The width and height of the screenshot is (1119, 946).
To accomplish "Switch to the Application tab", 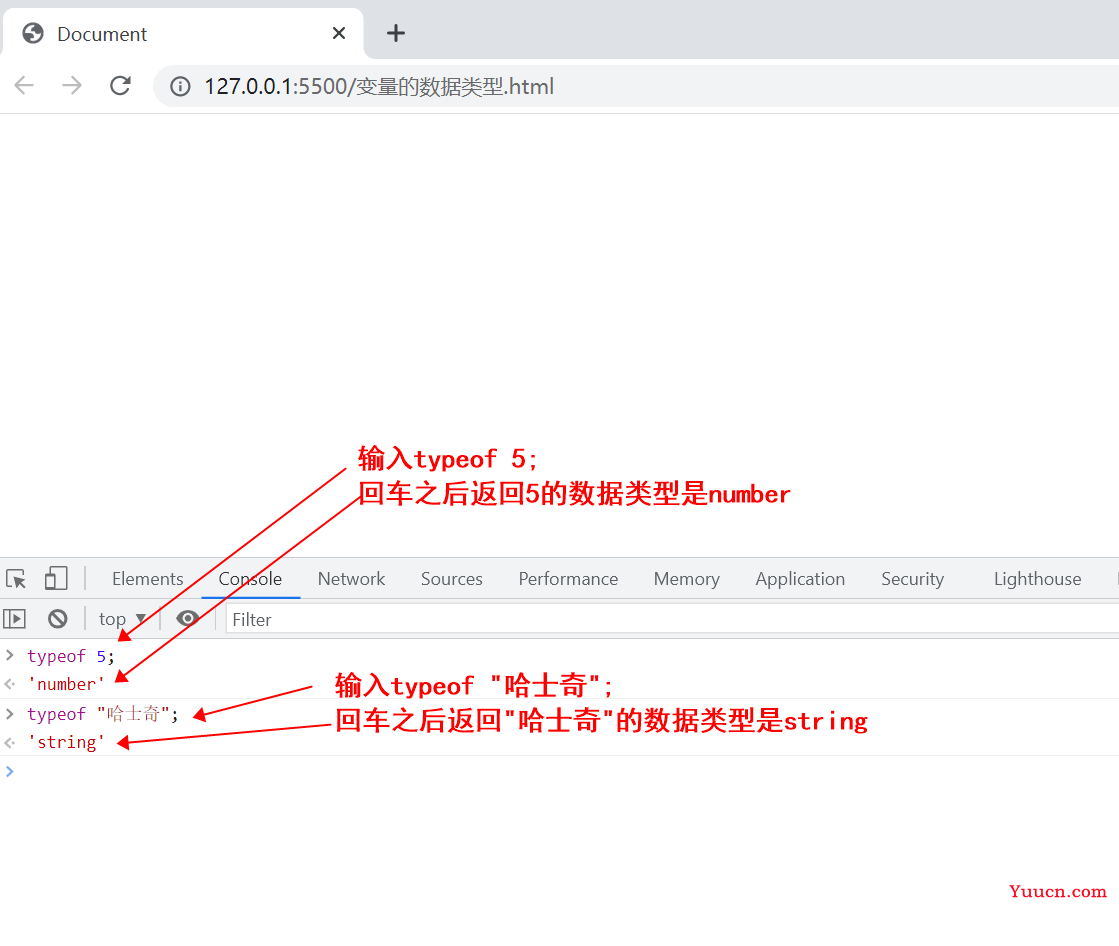I will [x=800, y=579].
